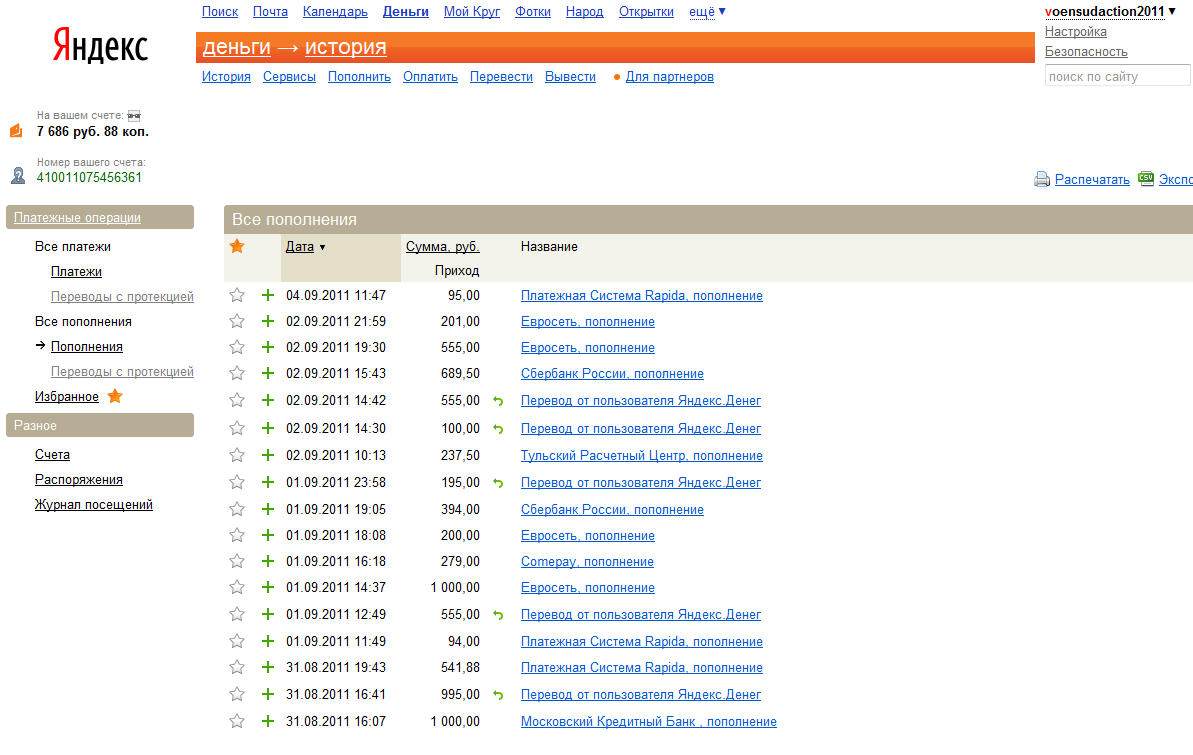Open the Перевести submenu link
1193x755 pixels.
click(501, 76)
